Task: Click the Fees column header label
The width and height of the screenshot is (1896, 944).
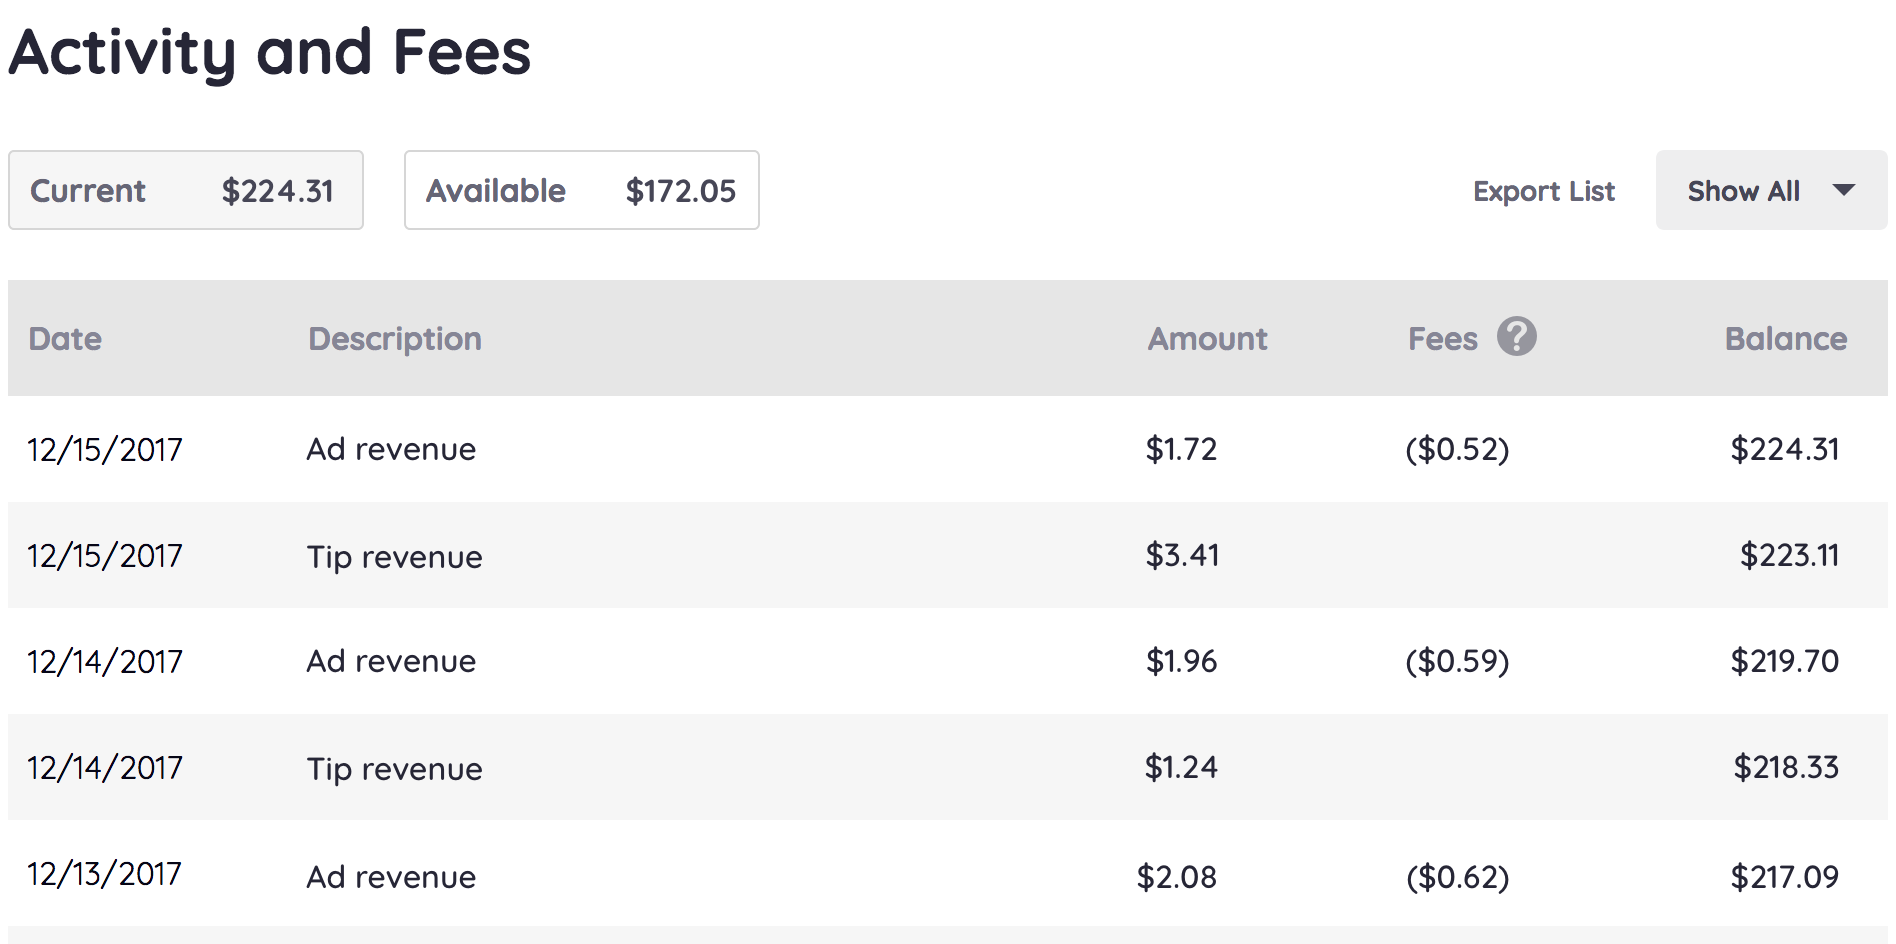Action: [x=1442, y=339]
